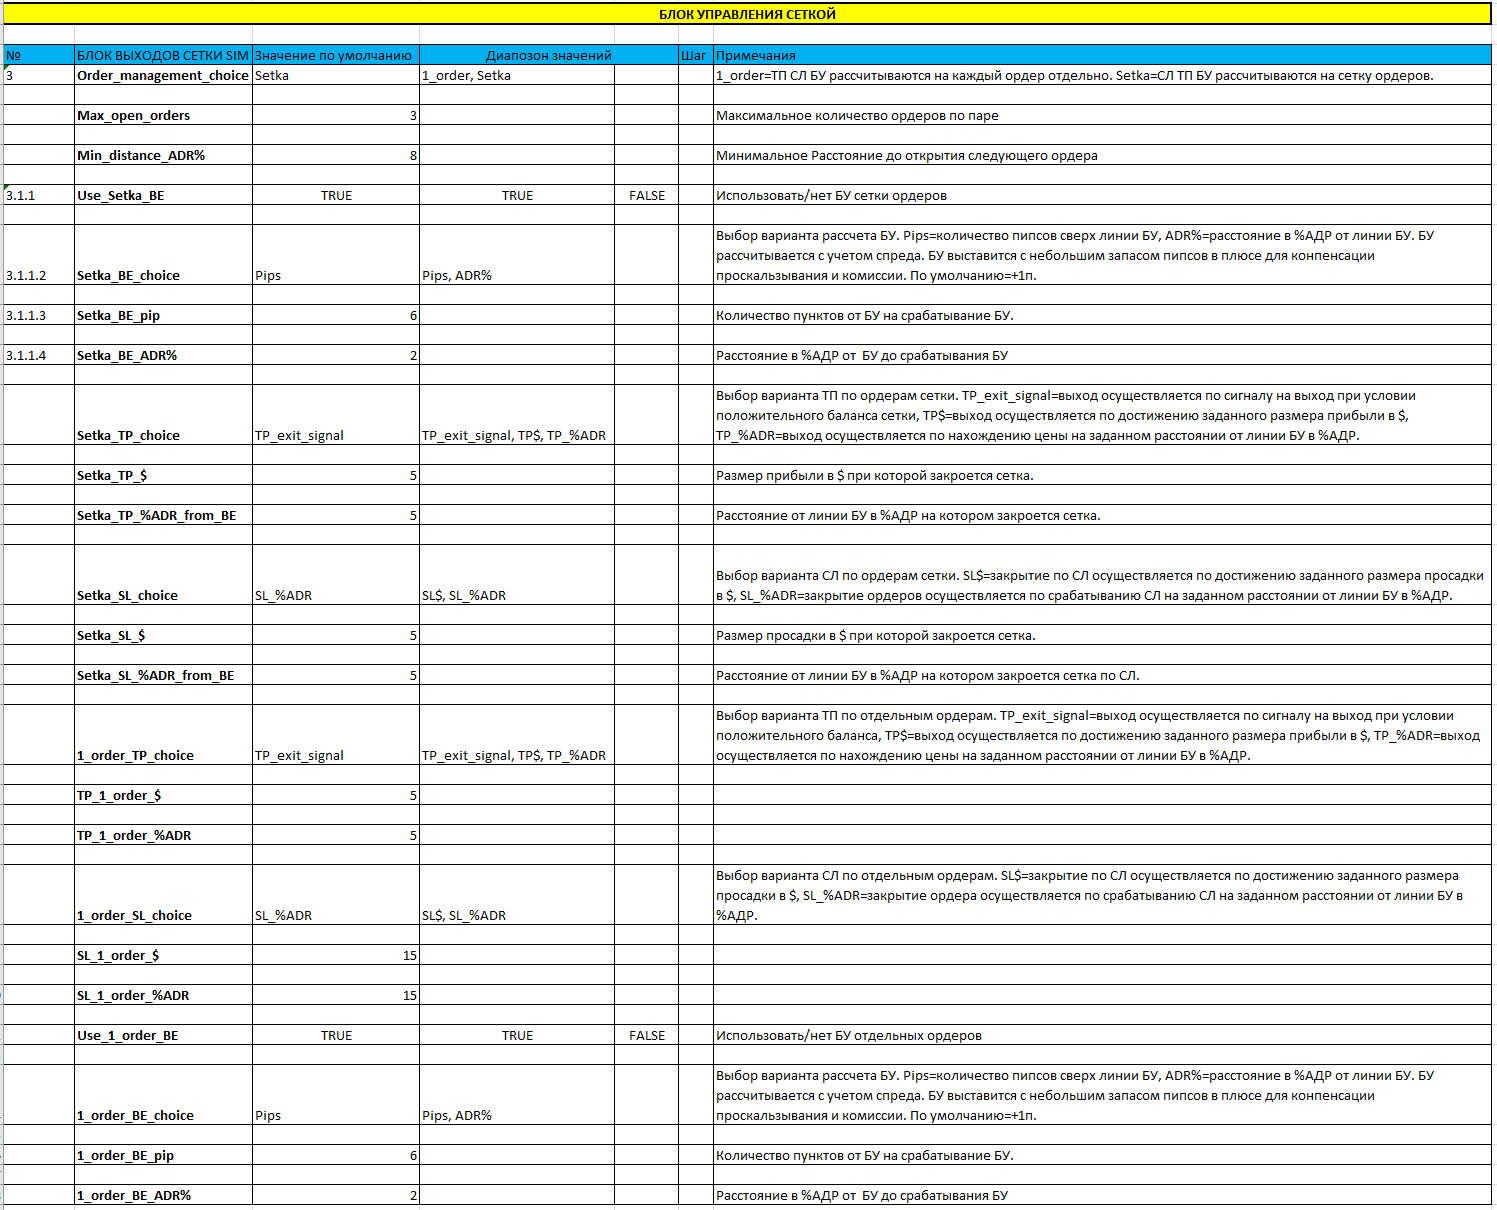
Task: Select the "Примечания" header cell
Action: click(1102, 55)
